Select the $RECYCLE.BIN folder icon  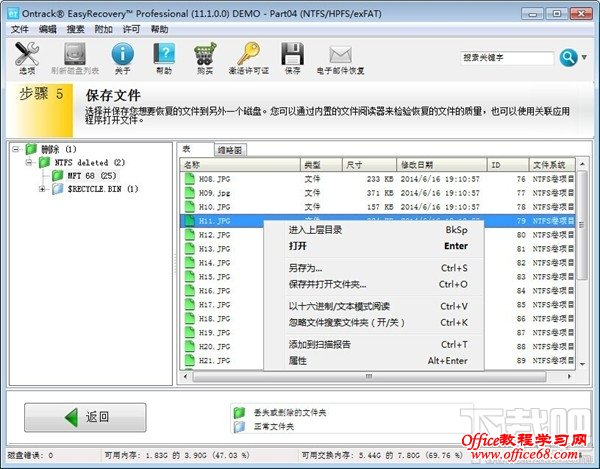[x=58, y=189]
